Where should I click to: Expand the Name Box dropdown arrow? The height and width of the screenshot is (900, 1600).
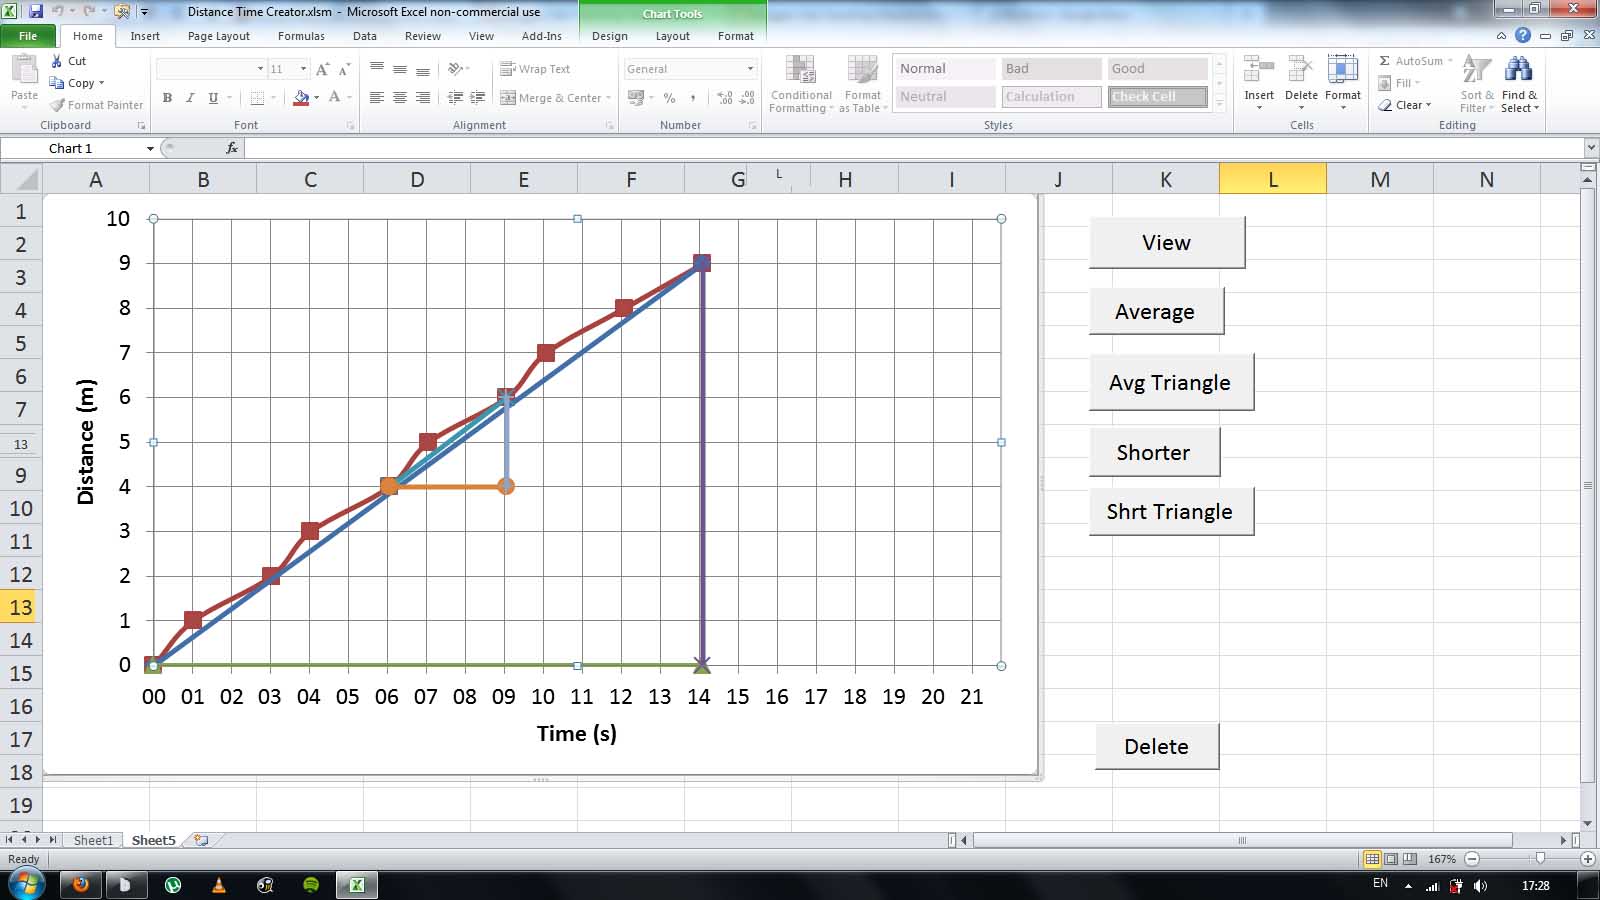point(150,148)
